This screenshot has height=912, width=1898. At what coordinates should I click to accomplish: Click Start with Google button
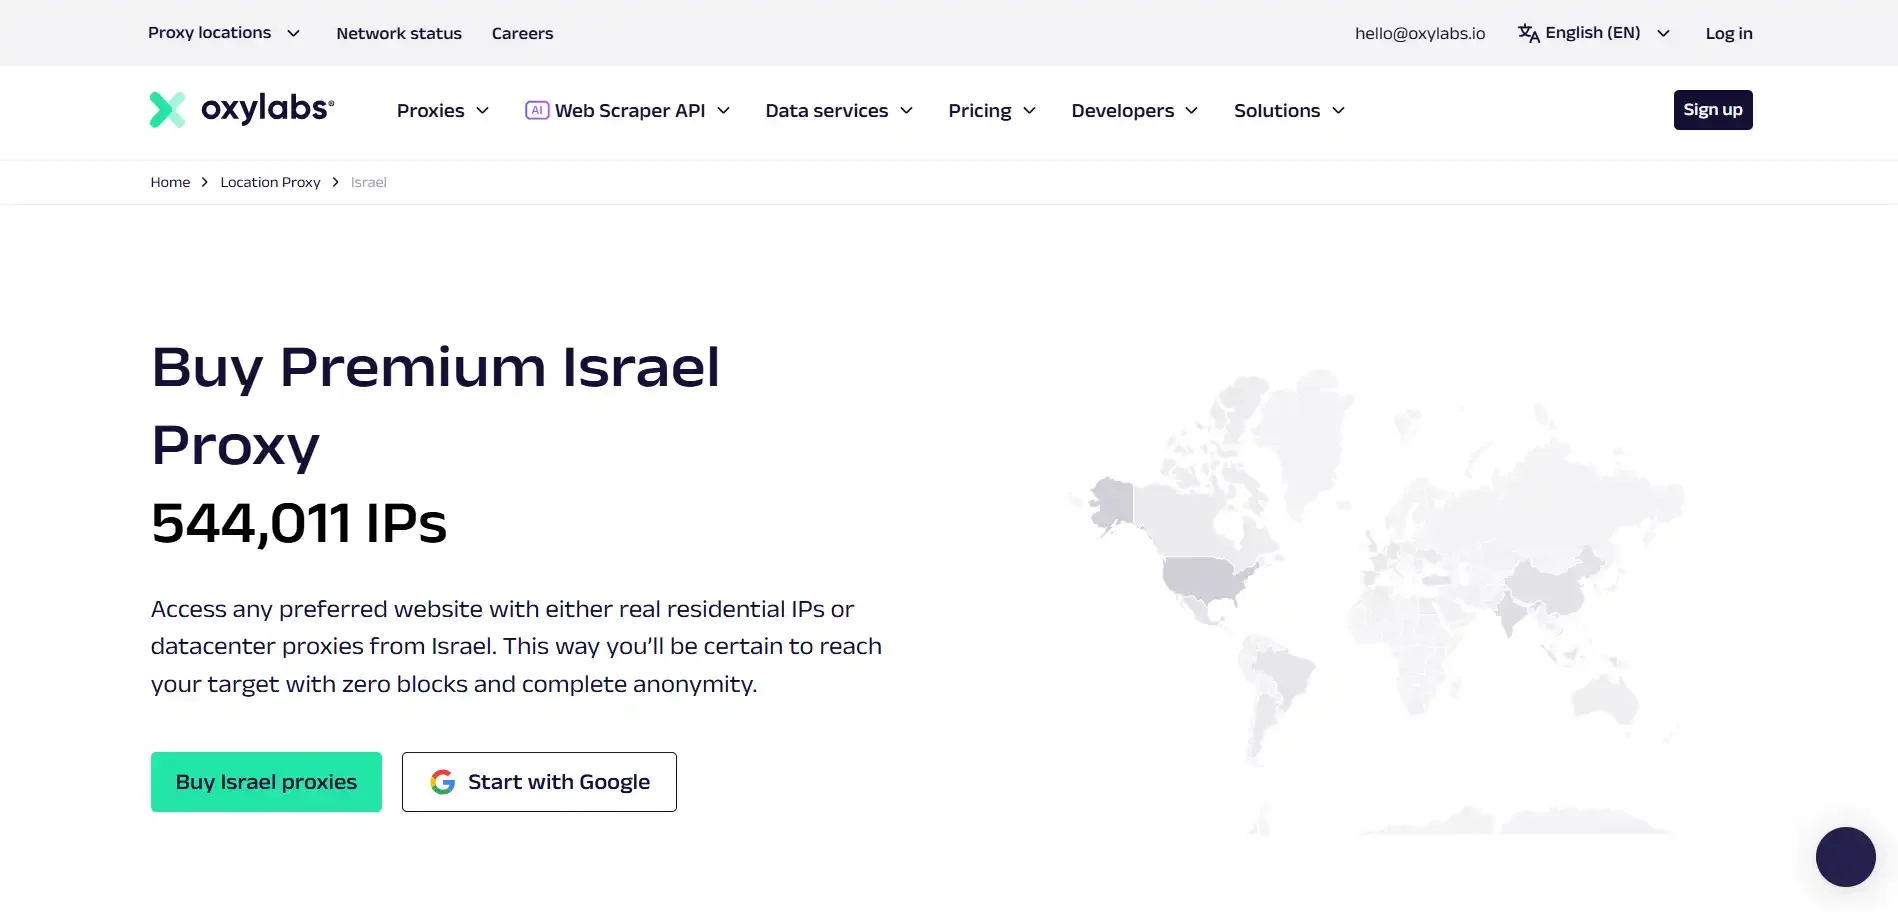(x=539, y=782)
